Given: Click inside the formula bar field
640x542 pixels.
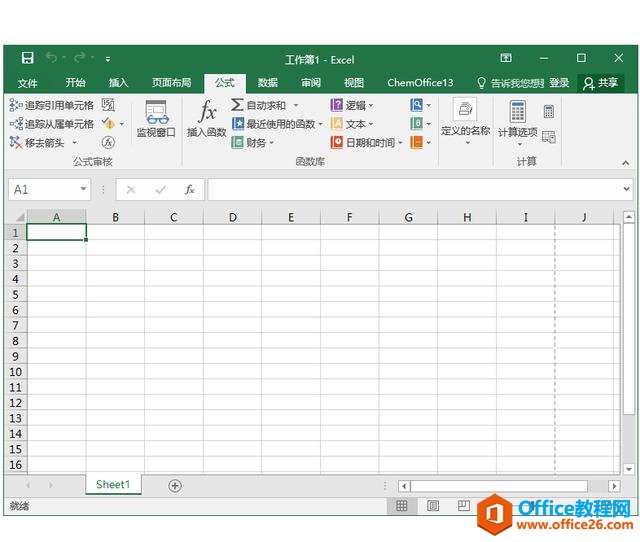Looking at the screenshot, I should [414, 189].
